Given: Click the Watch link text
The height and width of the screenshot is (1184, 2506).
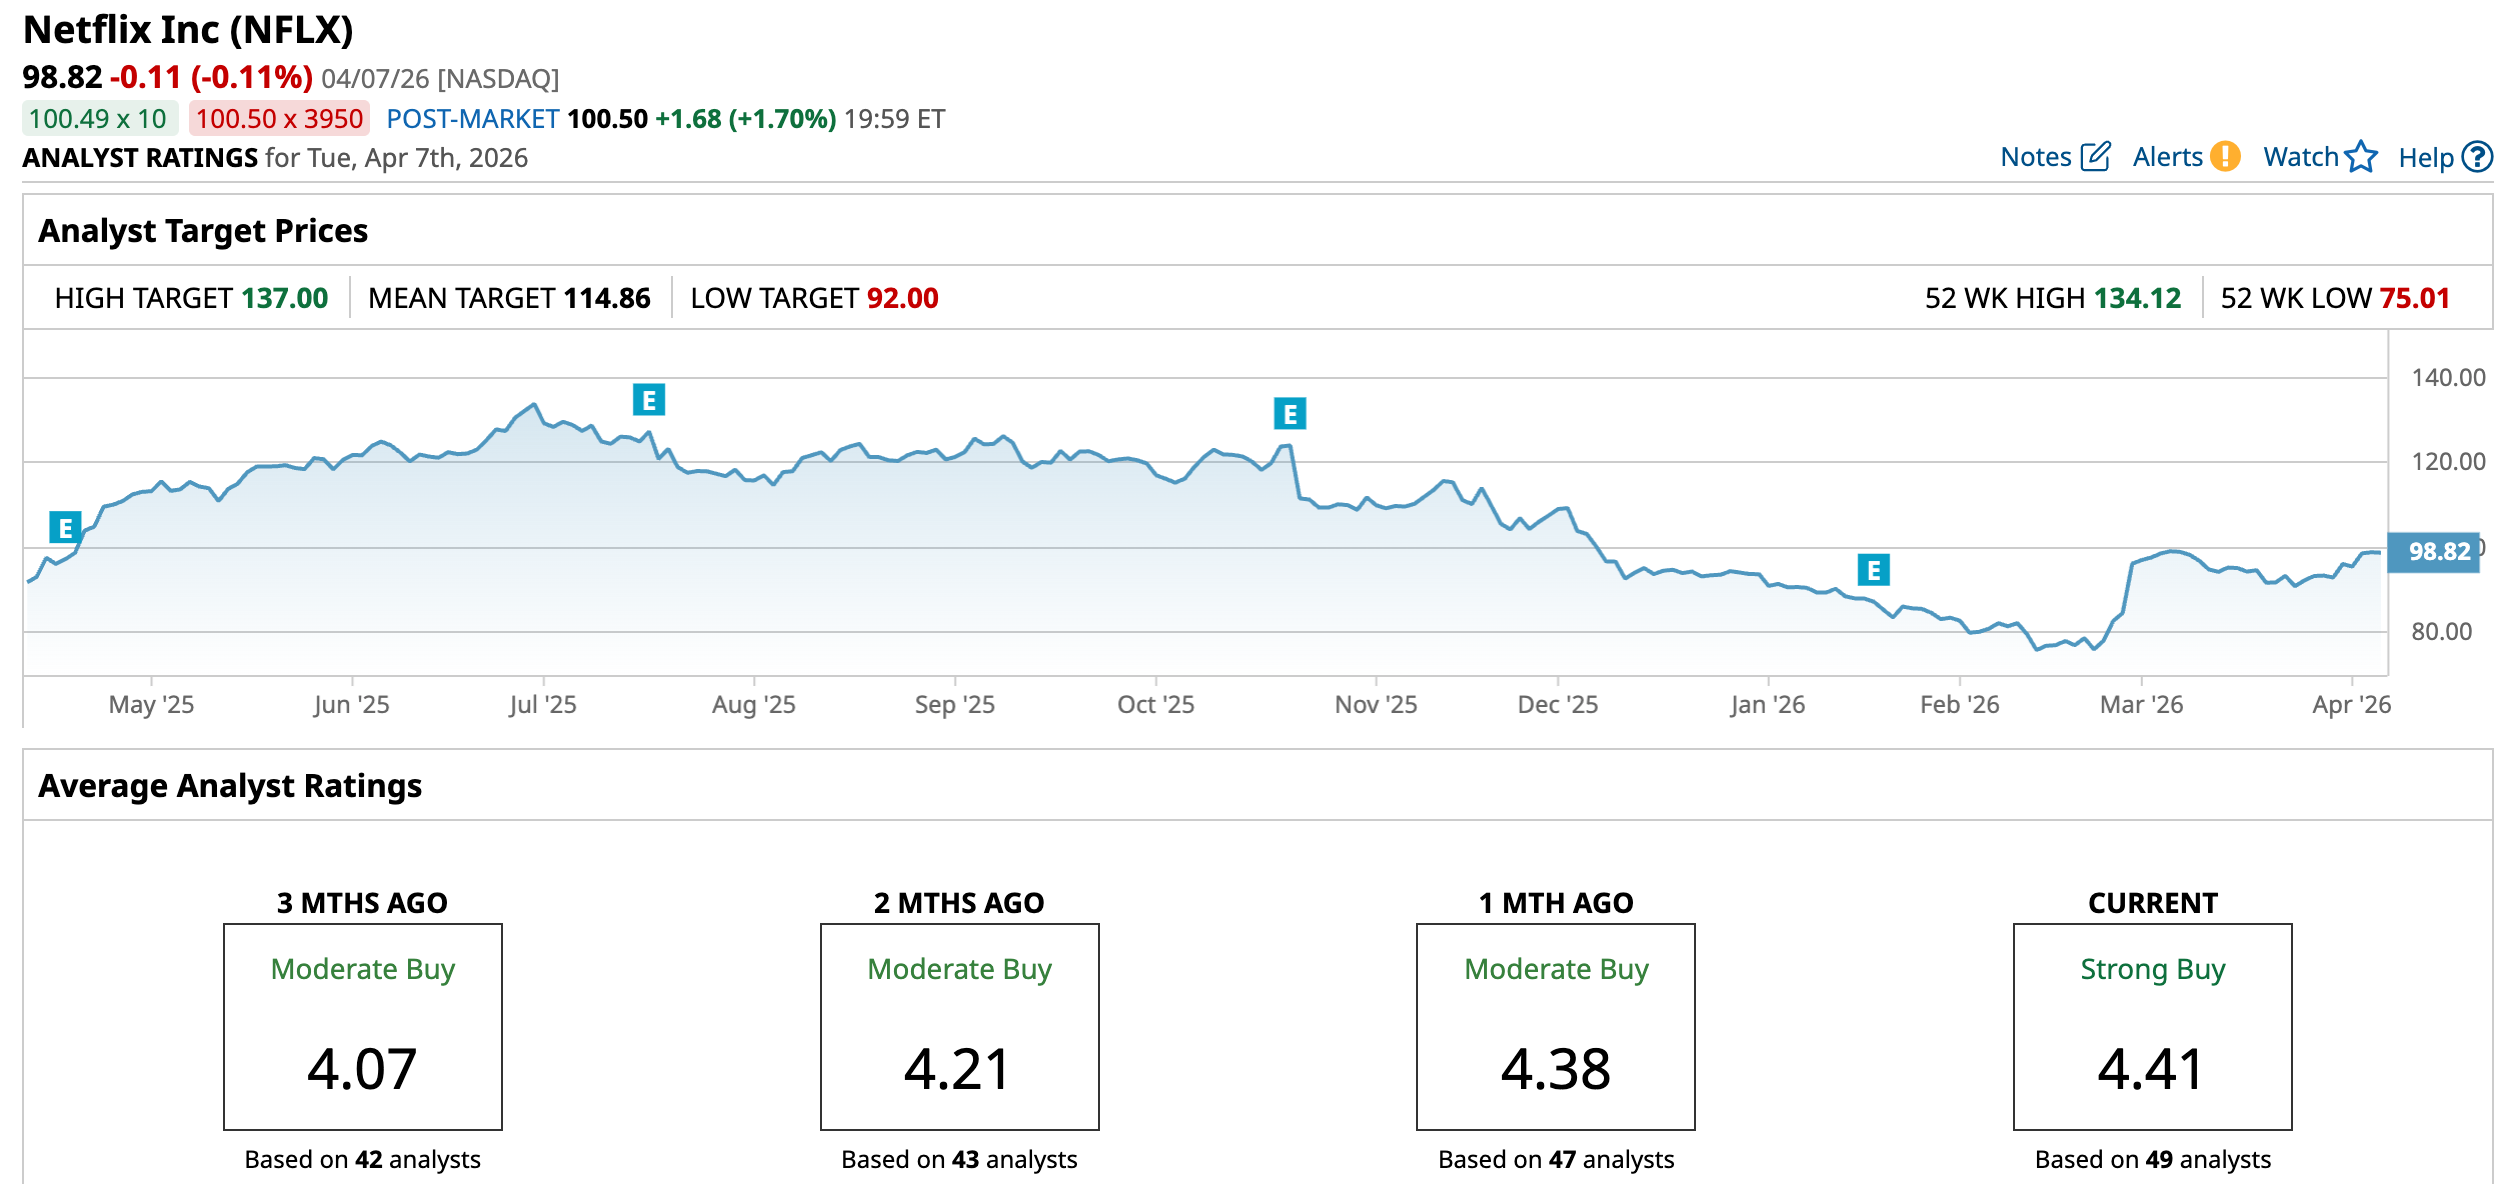Looking at the screenshot, I should click(x=2300, y=157).
